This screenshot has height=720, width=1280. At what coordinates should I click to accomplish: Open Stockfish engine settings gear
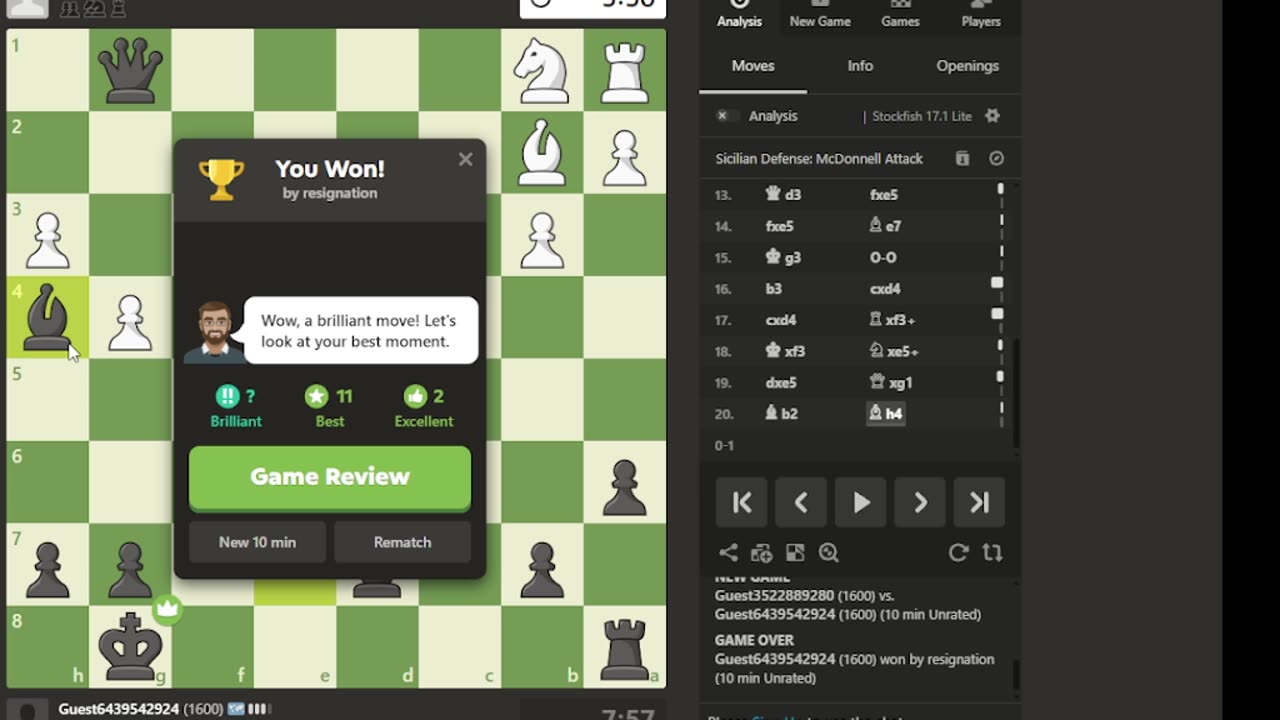pyautogui.click(x=992, y=116)
